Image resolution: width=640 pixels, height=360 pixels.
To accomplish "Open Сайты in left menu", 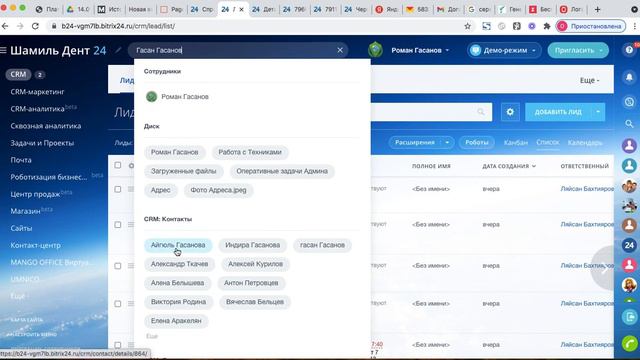I will coord(21,228).
